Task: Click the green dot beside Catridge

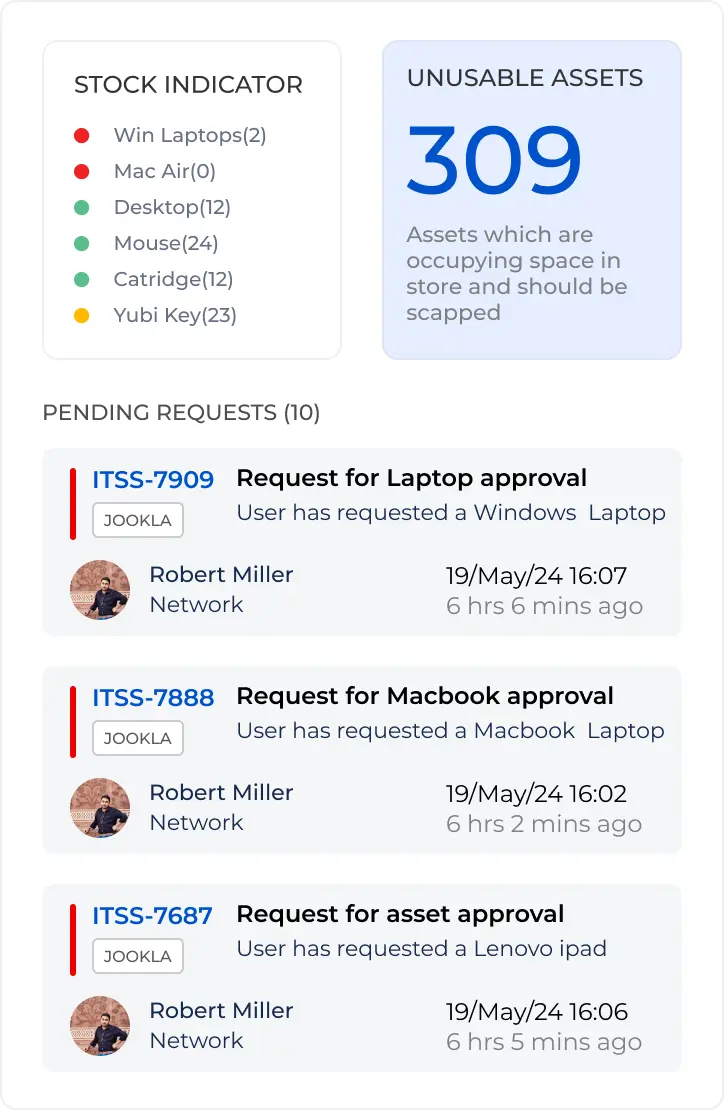Action: click(82, 280)
